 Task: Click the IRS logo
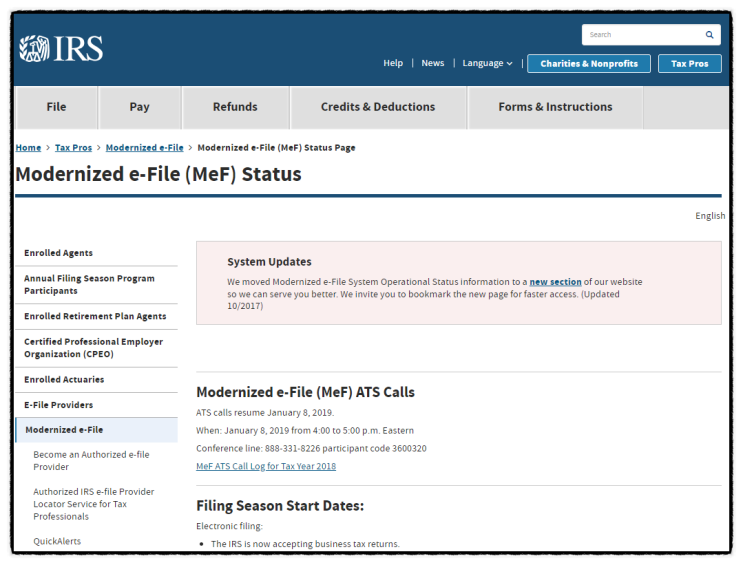pyautogui.click(x=61, y=48)
